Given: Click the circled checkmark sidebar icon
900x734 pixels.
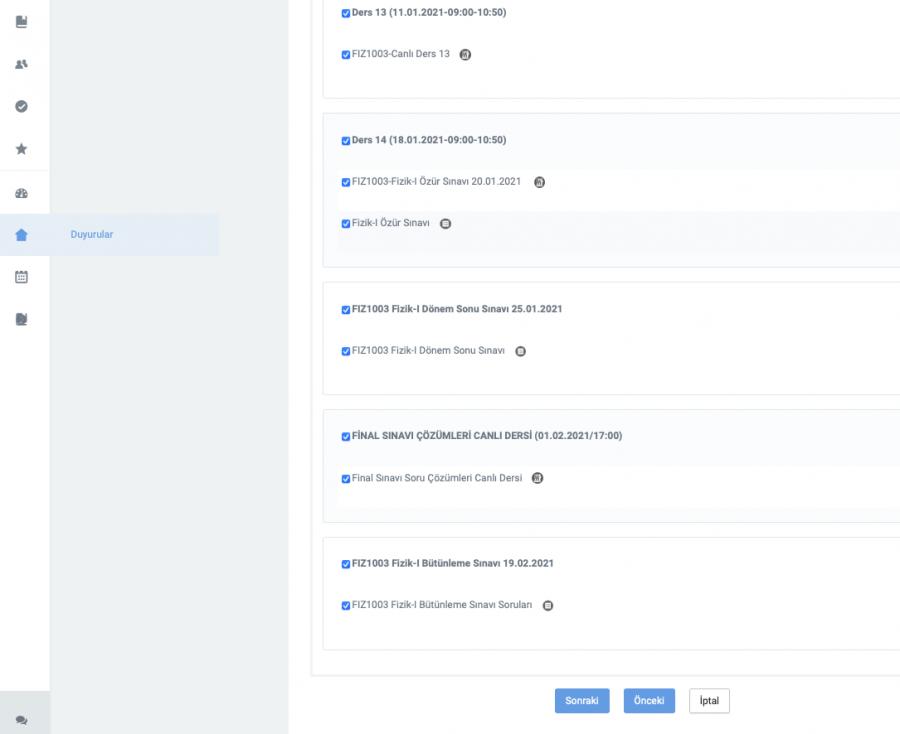Looking at the screenshot, I should (x=22, y=106).
